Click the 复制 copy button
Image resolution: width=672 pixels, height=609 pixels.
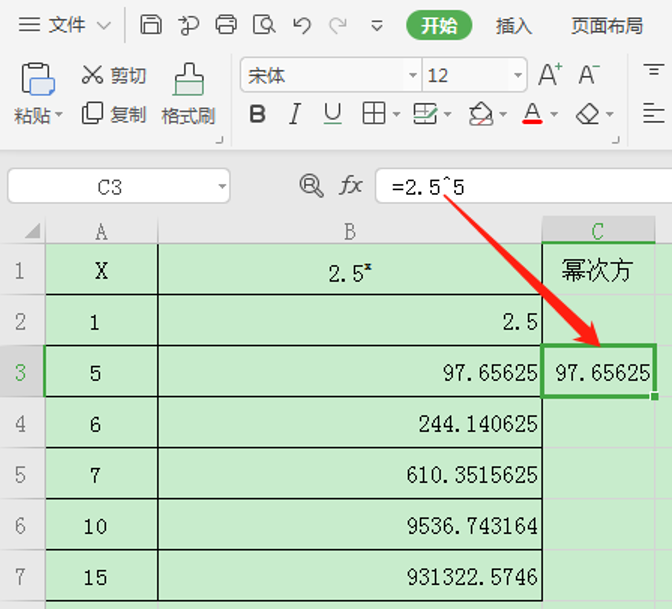[x=114, y=114]
